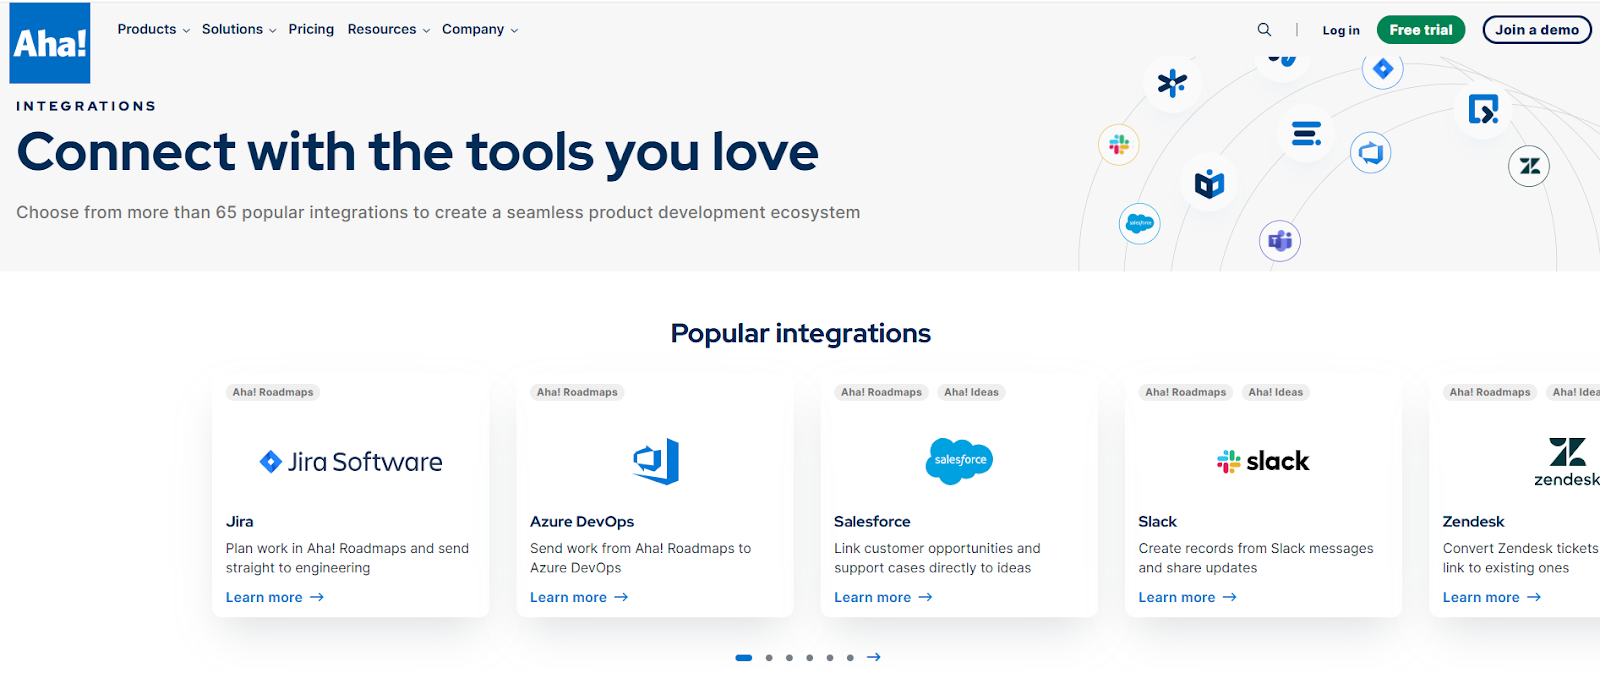Image resolution: width=1600 pixels, height=679 pixels.
Task: Click Aha! Ideas tag on Slack card
Action: coord(1275,392)
